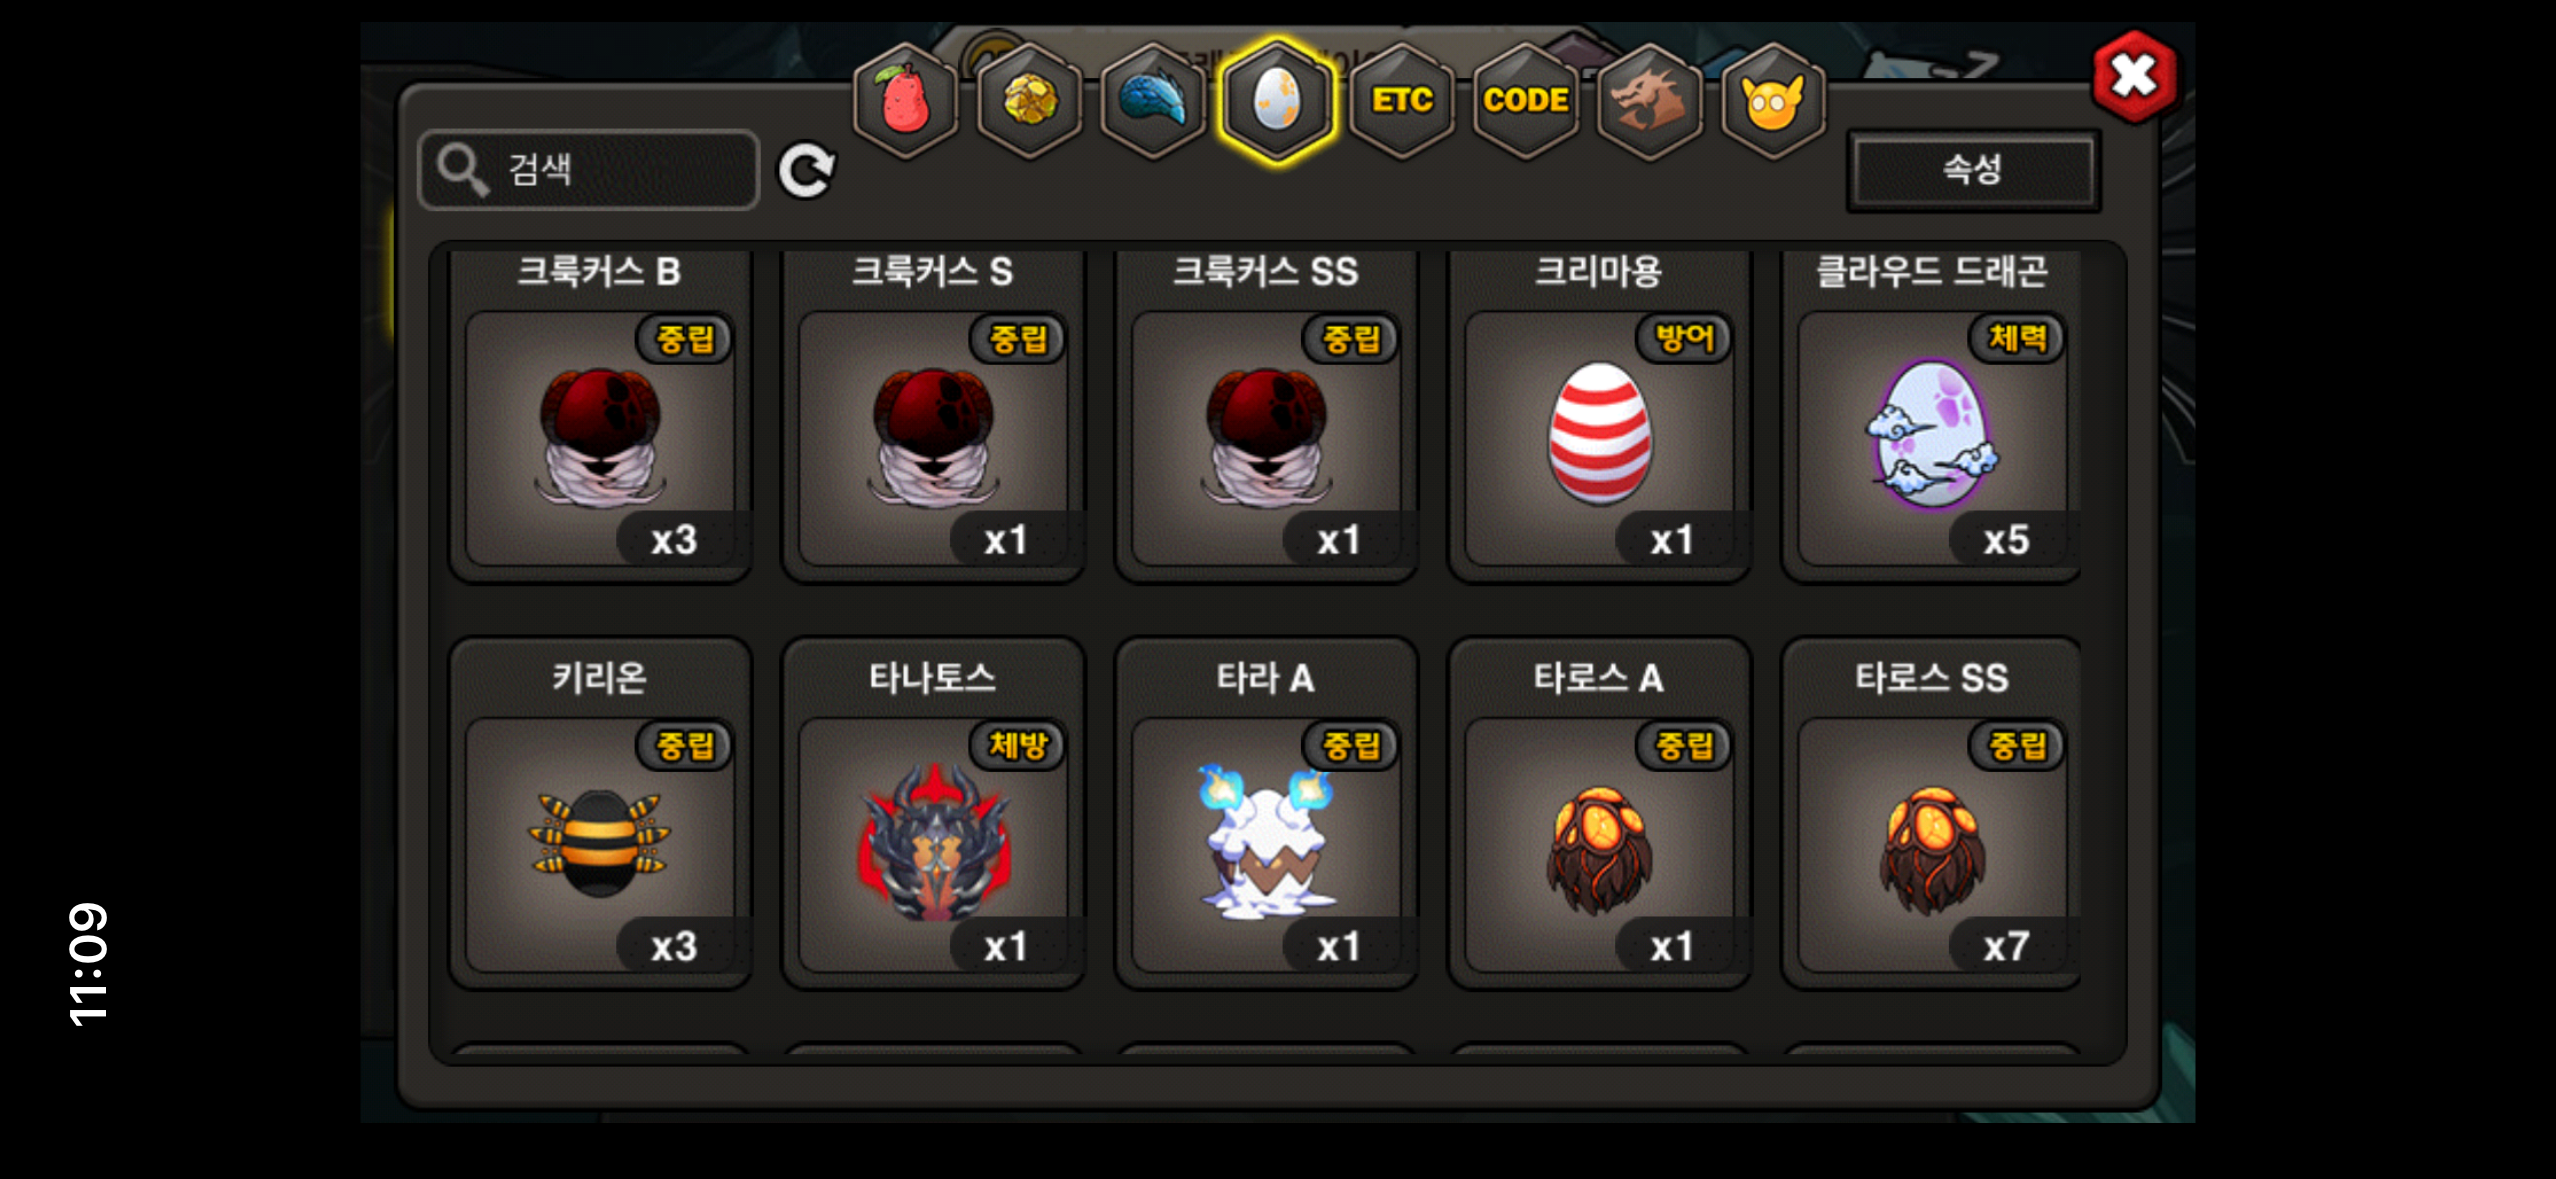2556x1179 pixels.
Task: Click the magnifying glass search icon
Action: 463,170
